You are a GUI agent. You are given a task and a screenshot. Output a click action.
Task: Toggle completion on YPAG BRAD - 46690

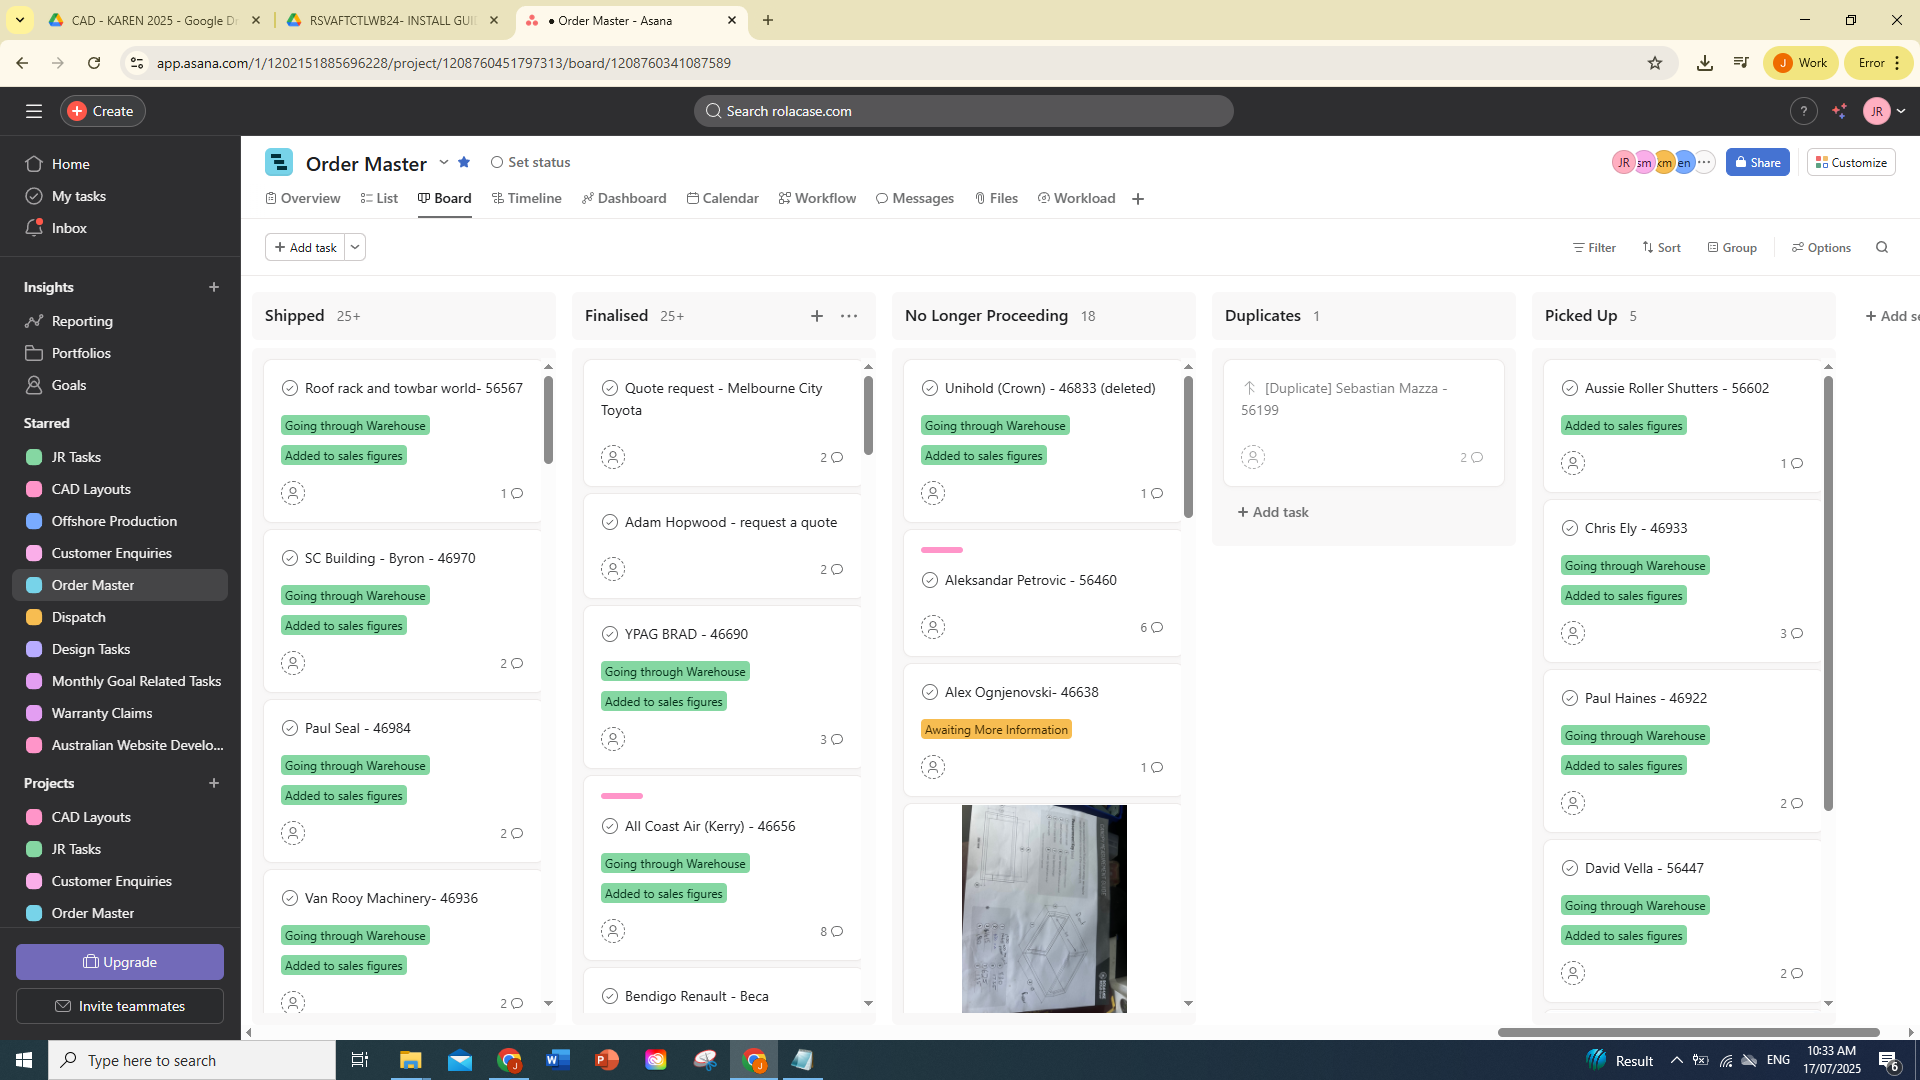[x=610, y=634]
